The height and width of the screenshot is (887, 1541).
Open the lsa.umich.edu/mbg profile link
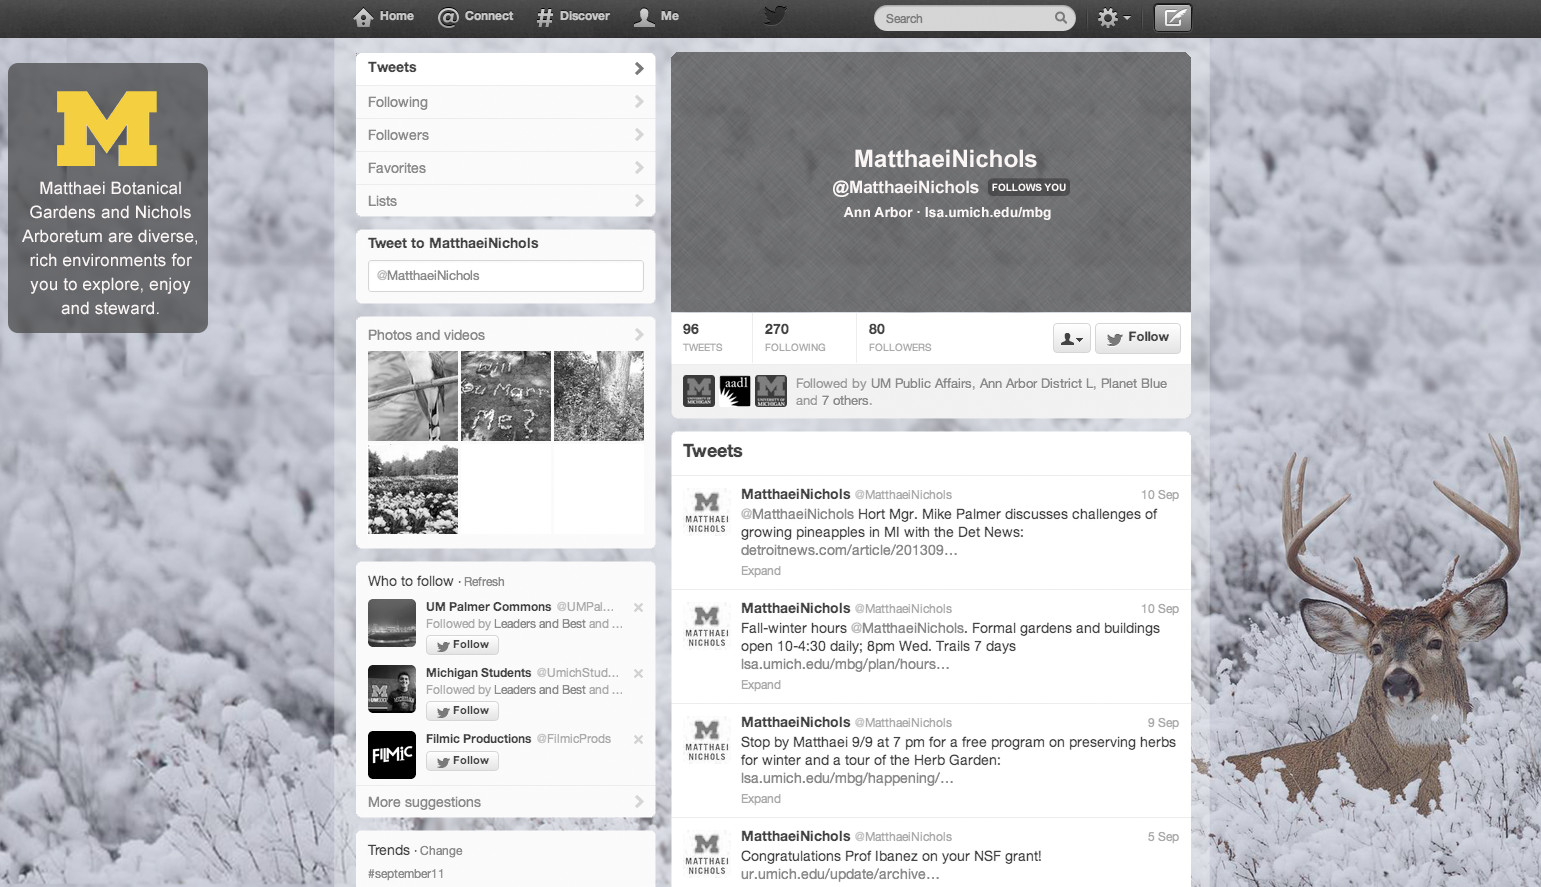coord(988,212)
